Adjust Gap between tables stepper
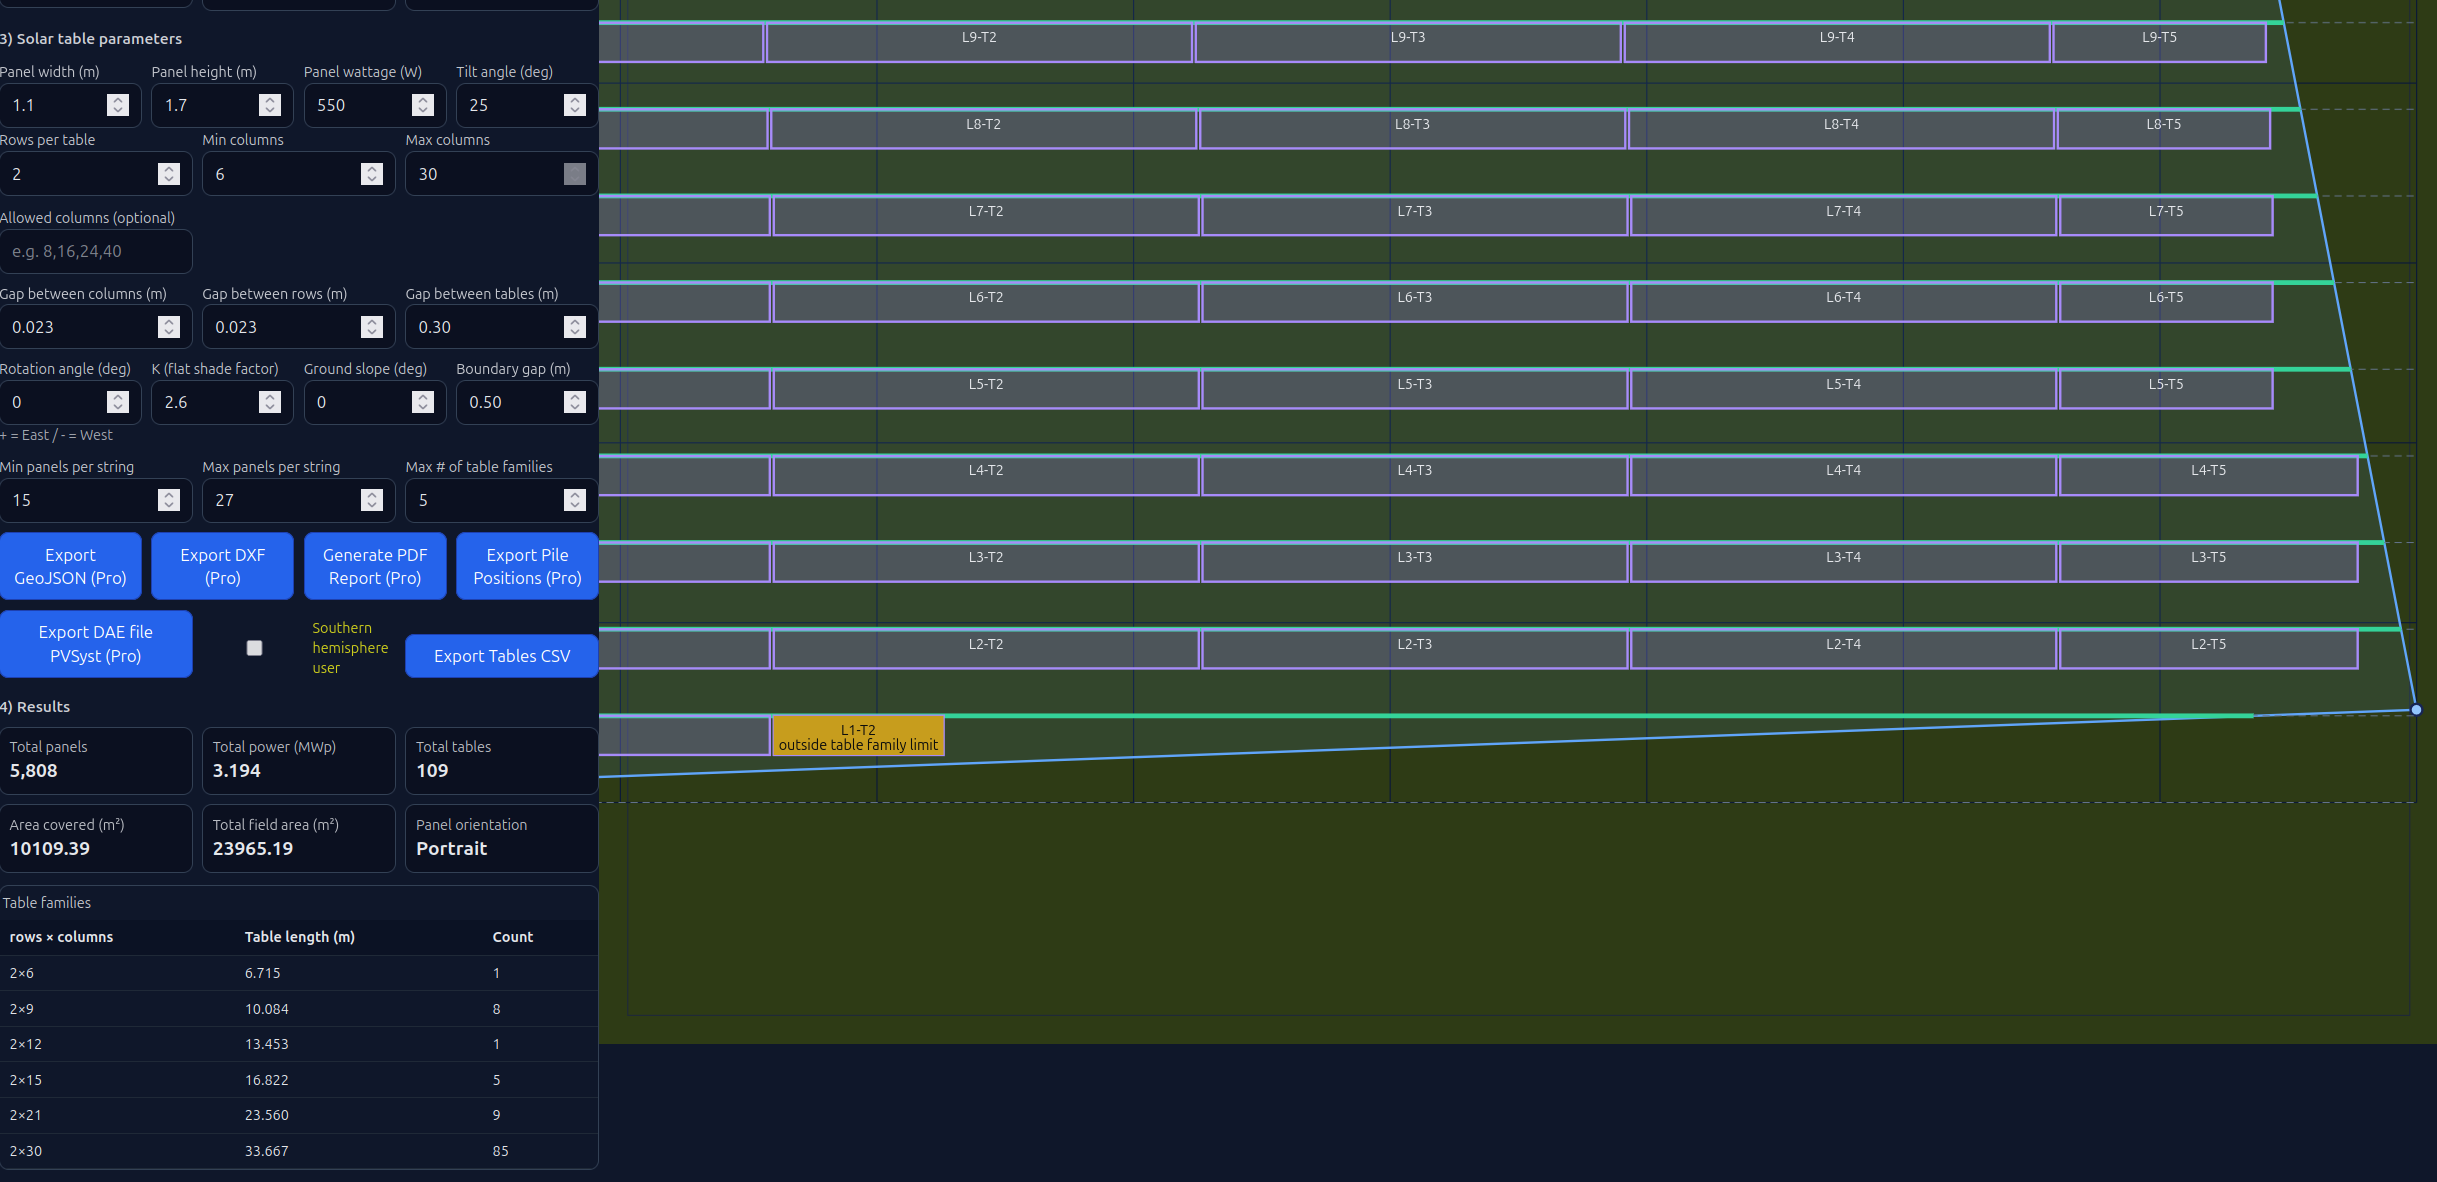The height and width of the screenshot is (1182, 2437). click(574, 327)
